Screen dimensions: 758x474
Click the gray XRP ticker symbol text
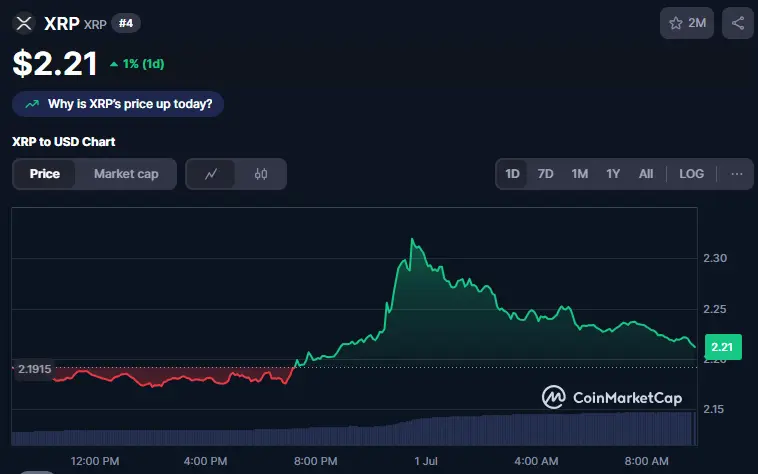[x=95, y=25]
